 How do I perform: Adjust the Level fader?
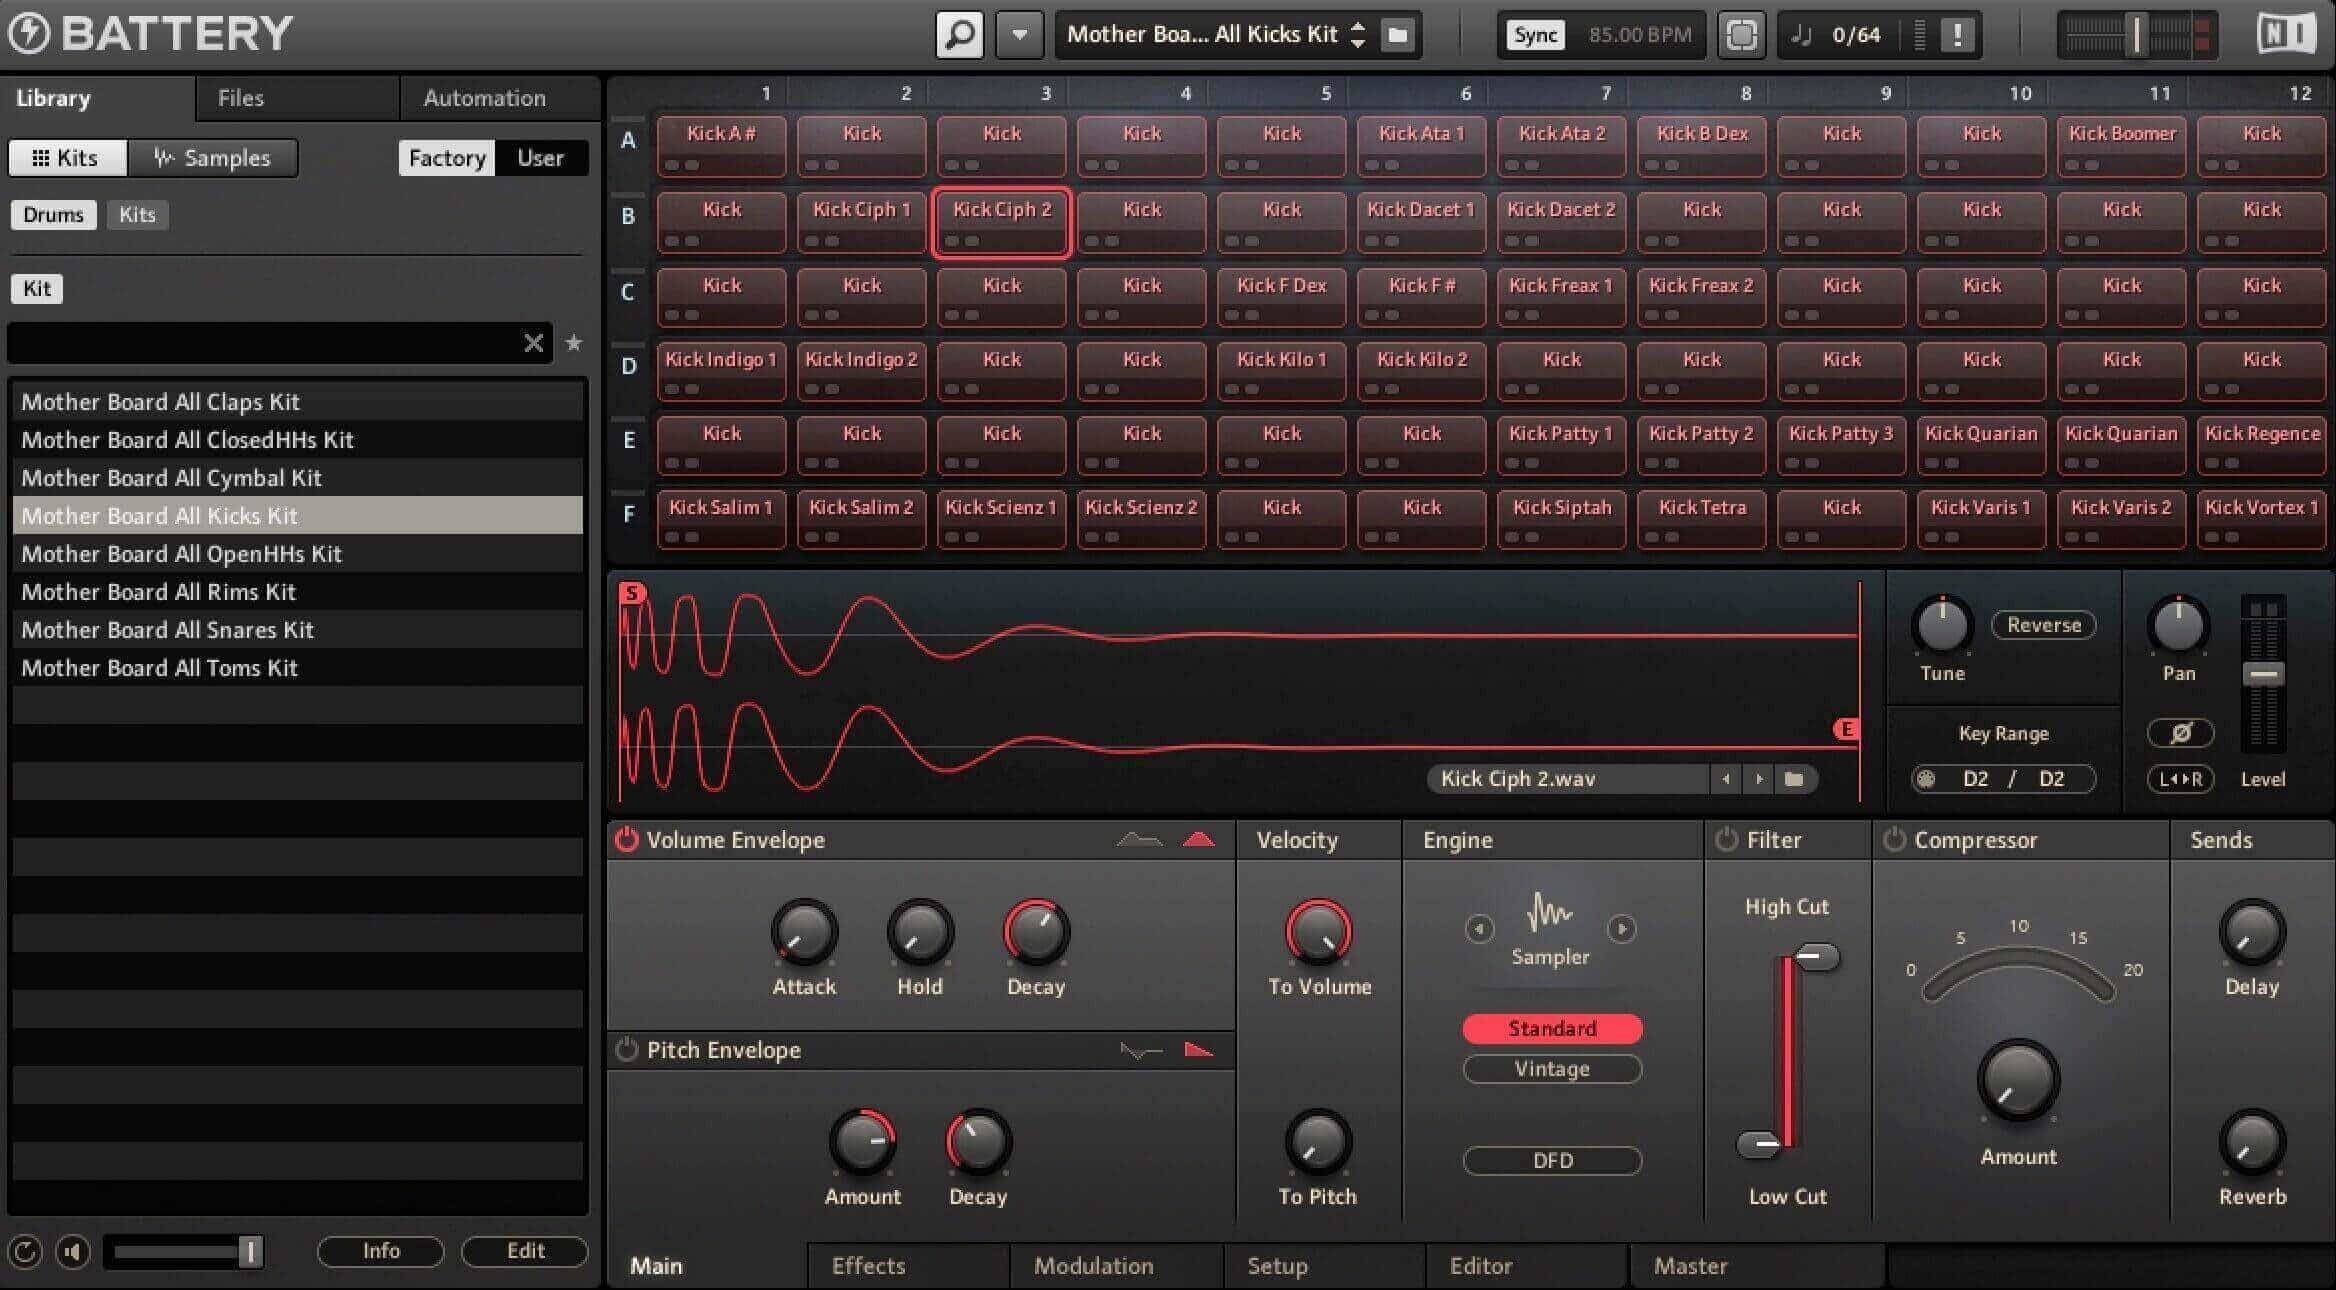pyautogui.click(x=2263, y=675)
